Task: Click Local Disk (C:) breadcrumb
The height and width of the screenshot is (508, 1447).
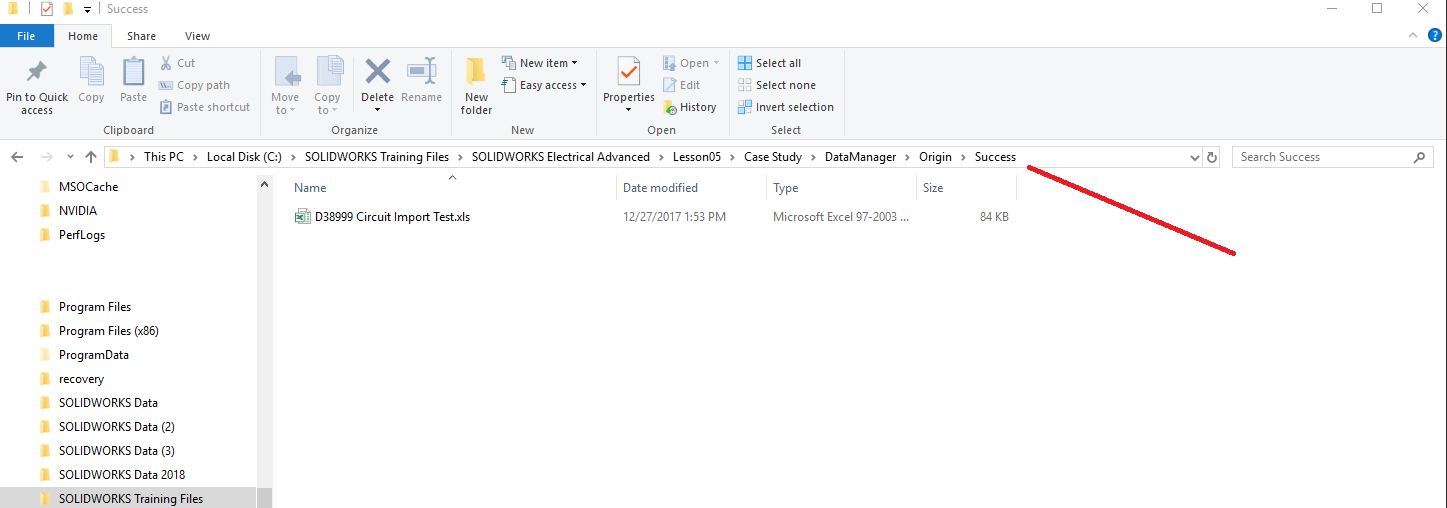Action: (244, 157)
